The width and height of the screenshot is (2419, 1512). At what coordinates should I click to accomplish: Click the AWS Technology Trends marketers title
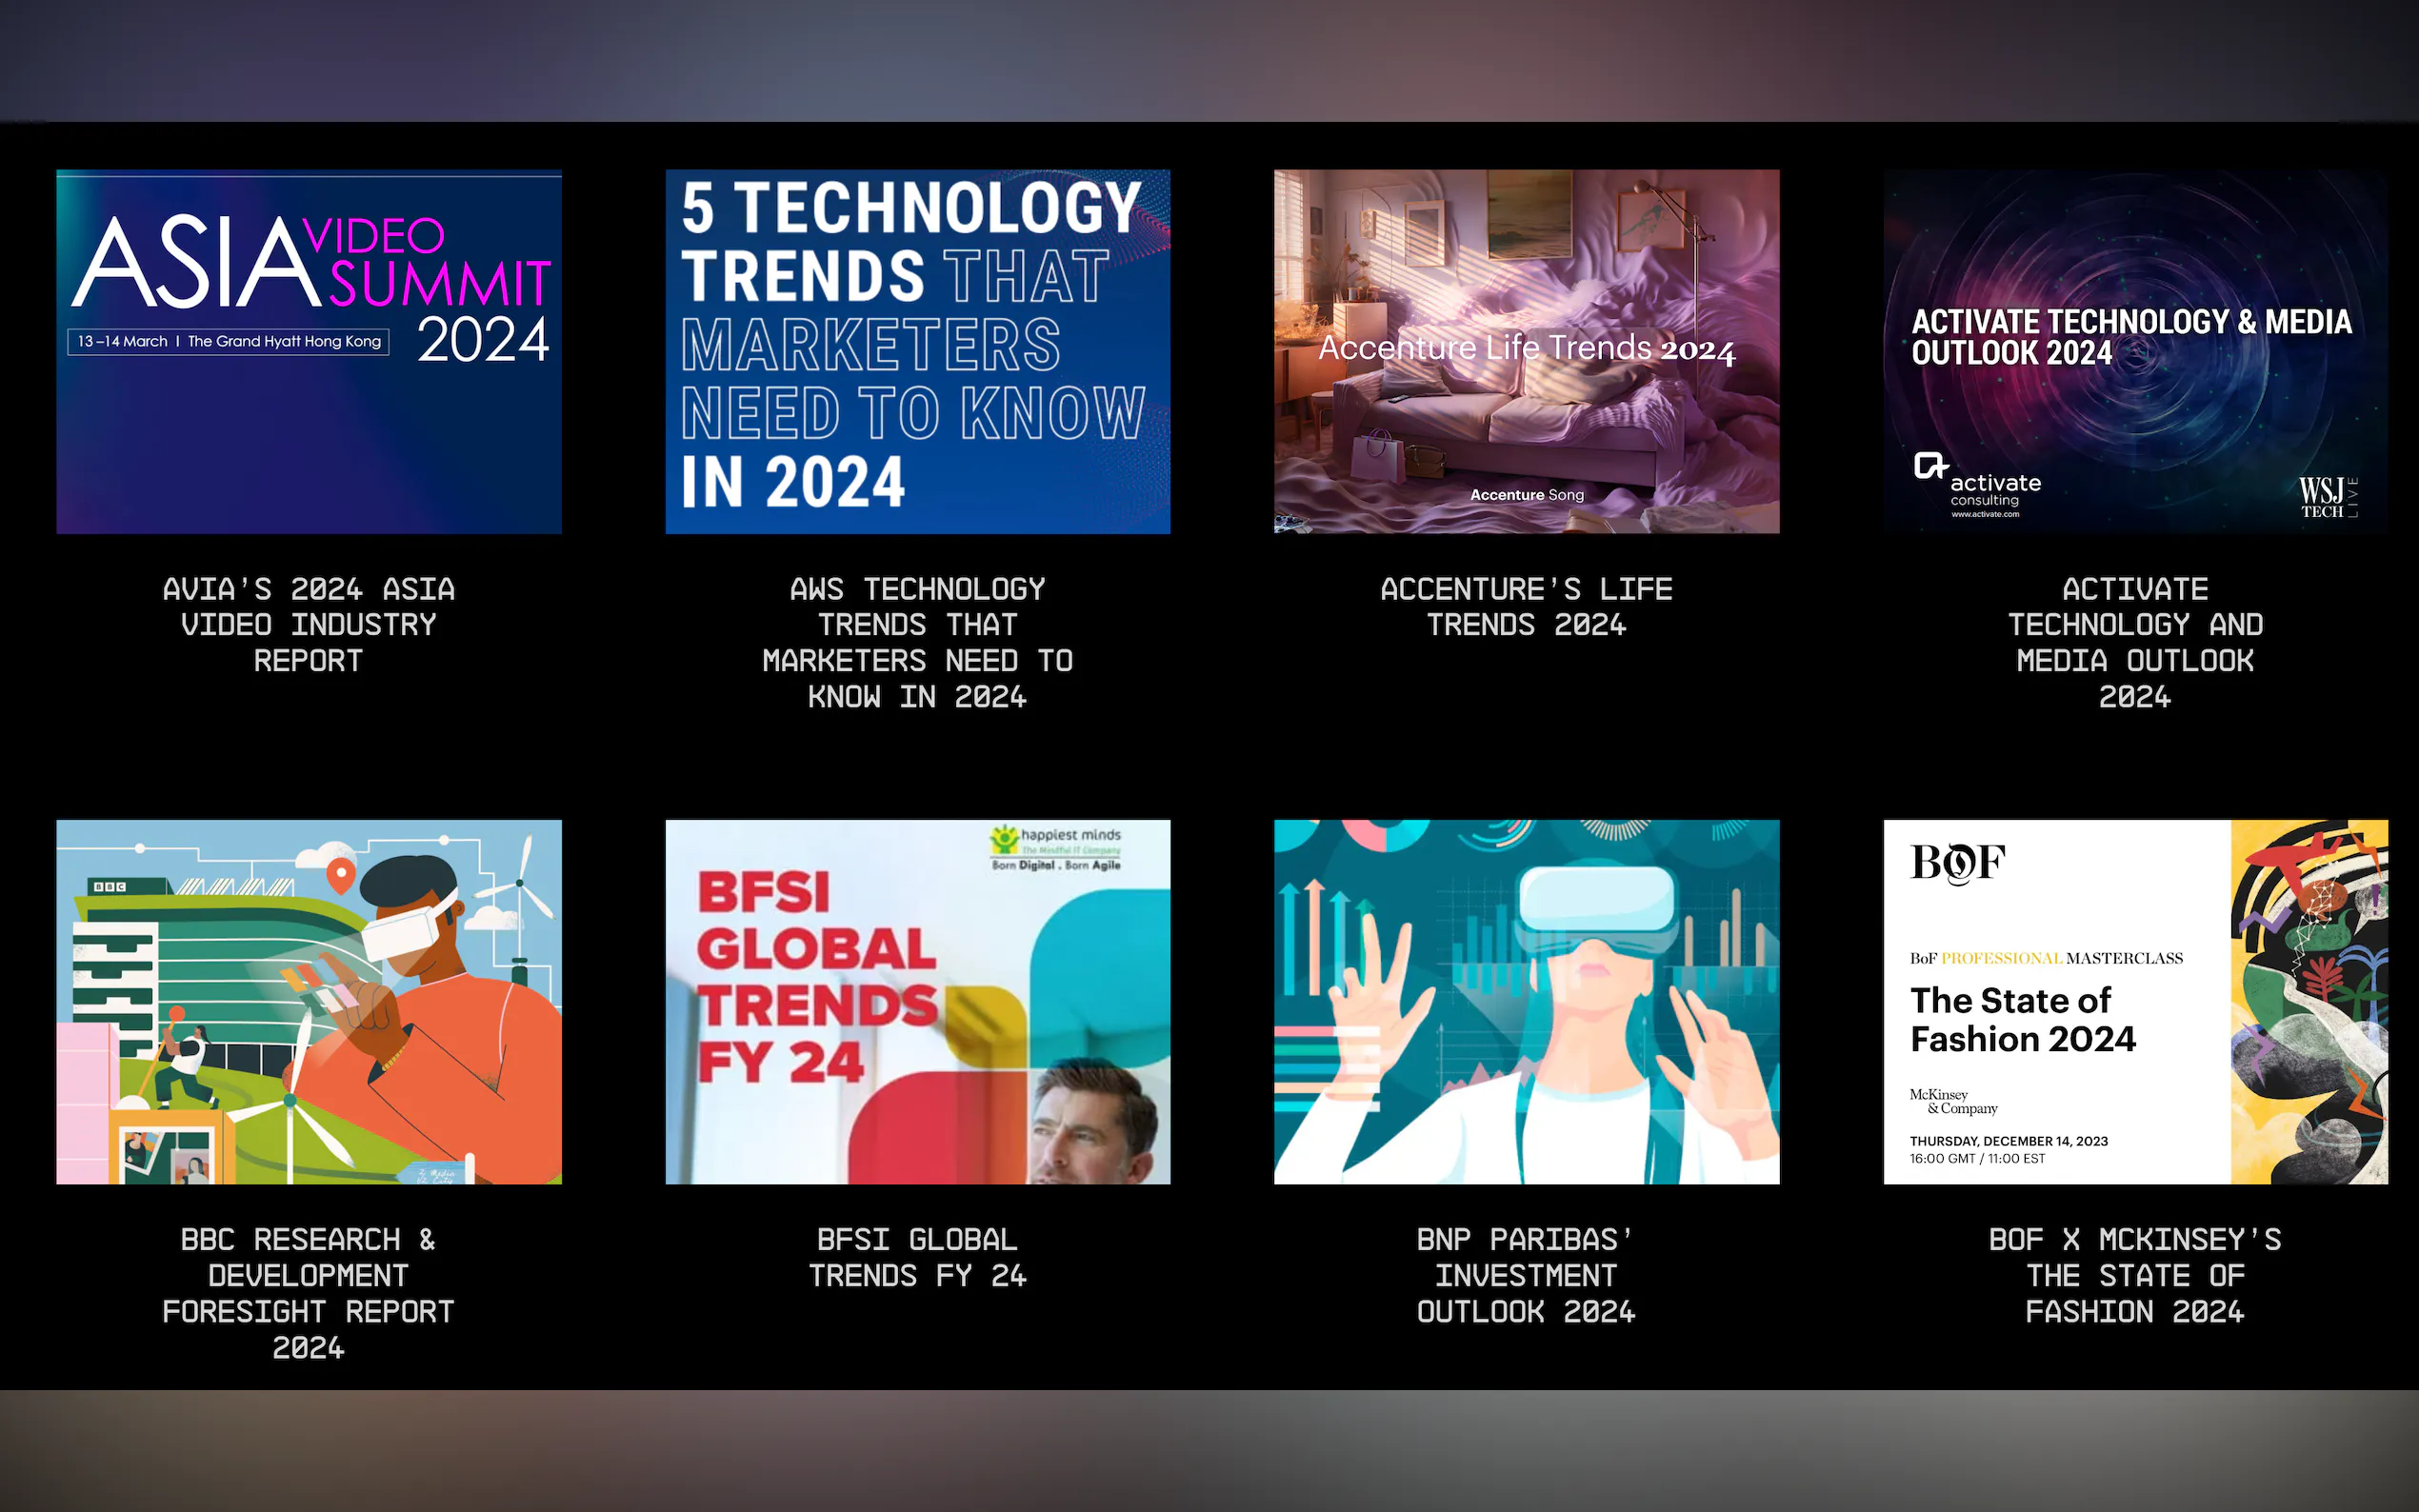917,643
